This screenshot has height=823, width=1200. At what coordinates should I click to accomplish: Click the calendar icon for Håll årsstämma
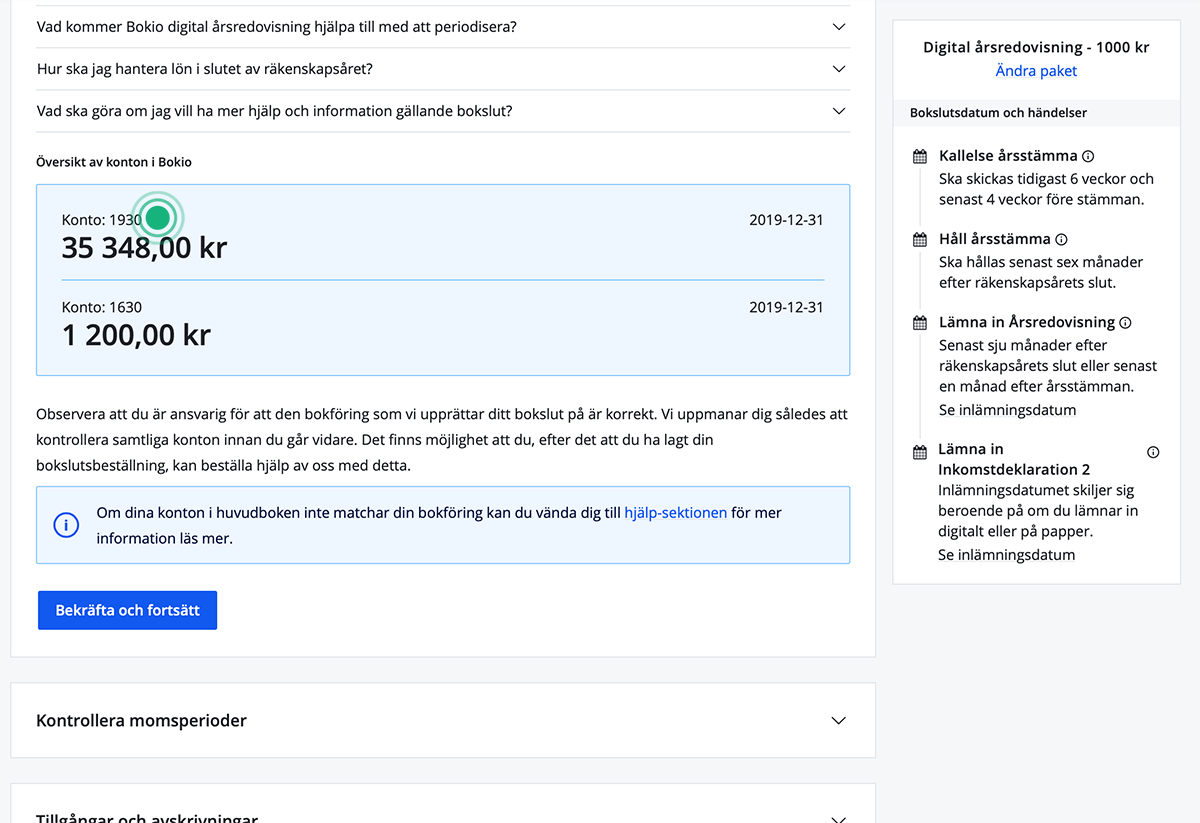pyautogui.click(x=920, y=240)
